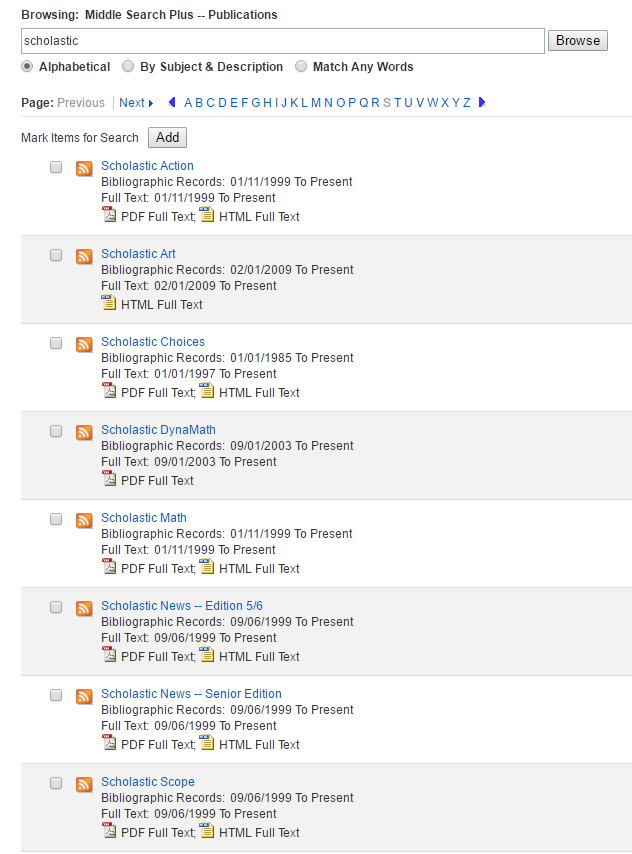The height and width of the screenshot is (854, 632).
Task: Open RSS feed icon for Scholastic Scope
Action: click(x=84, y=784)
